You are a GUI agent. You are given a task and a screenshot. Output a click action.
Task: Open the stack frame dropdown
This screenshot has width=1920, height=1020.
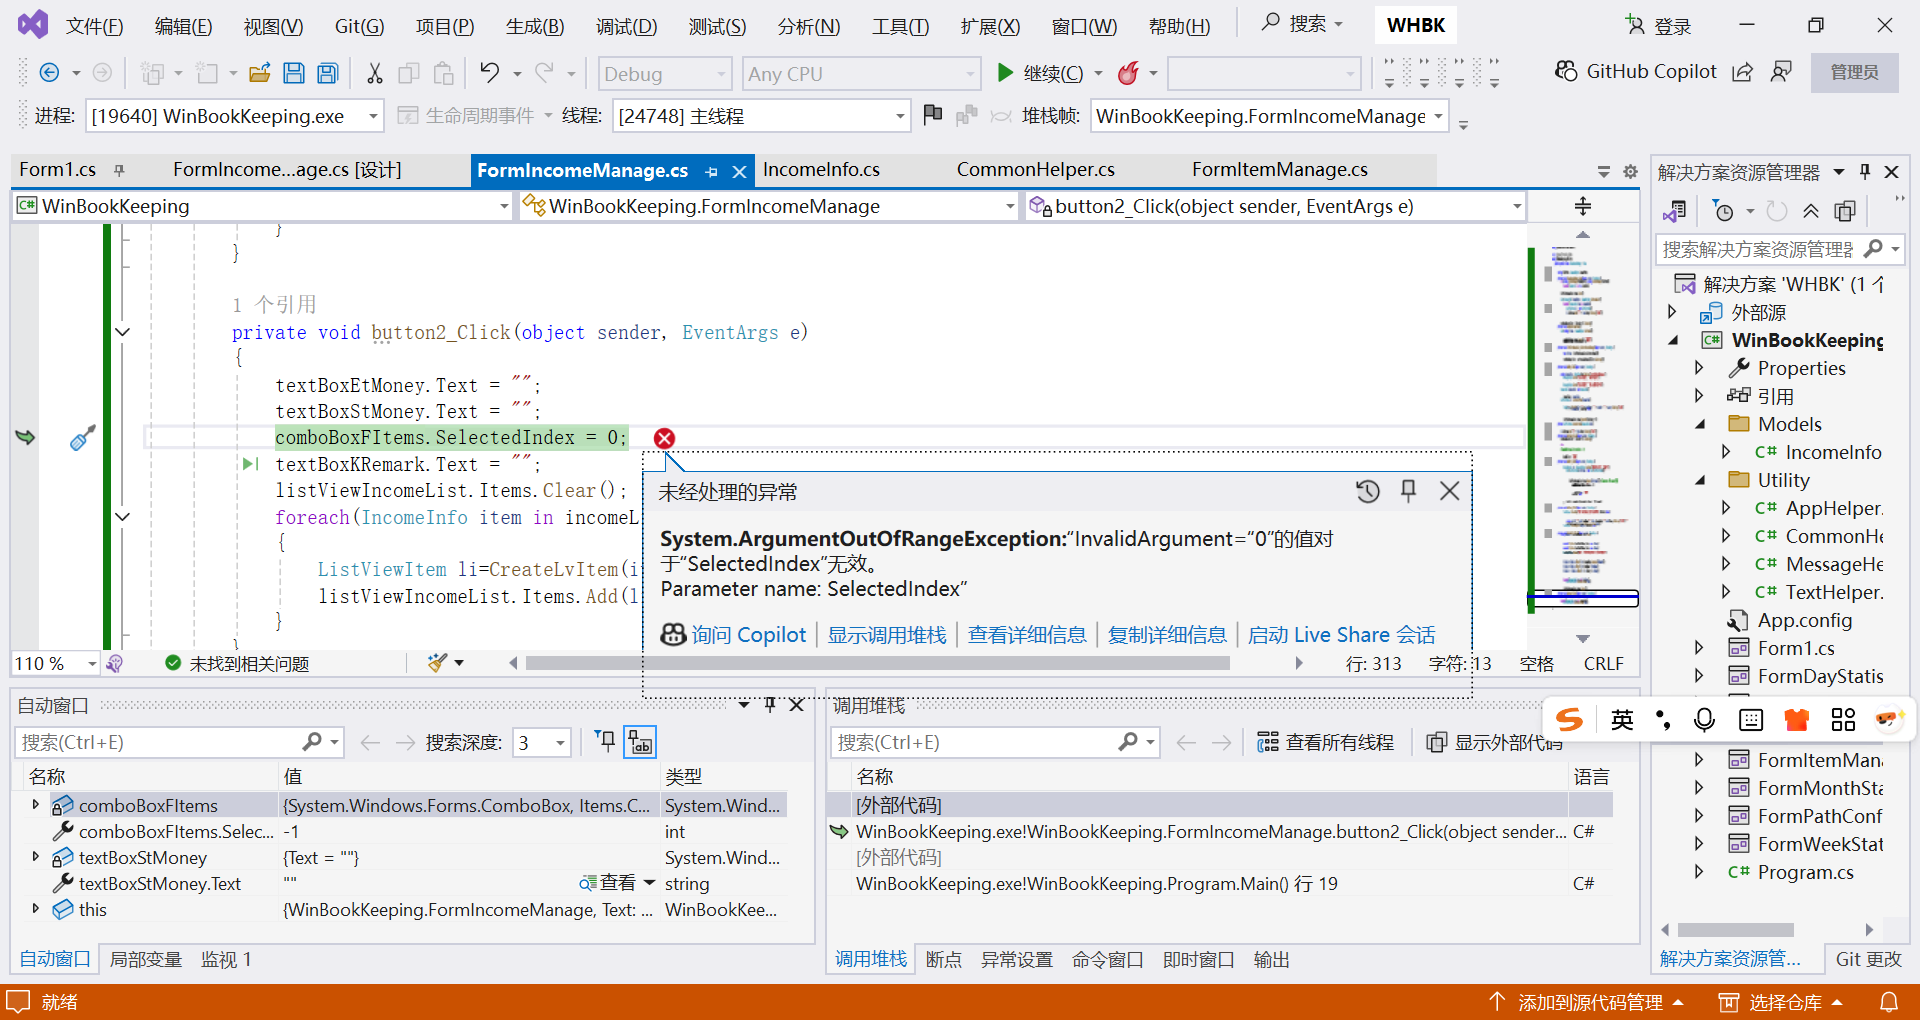coord(1270,116)
